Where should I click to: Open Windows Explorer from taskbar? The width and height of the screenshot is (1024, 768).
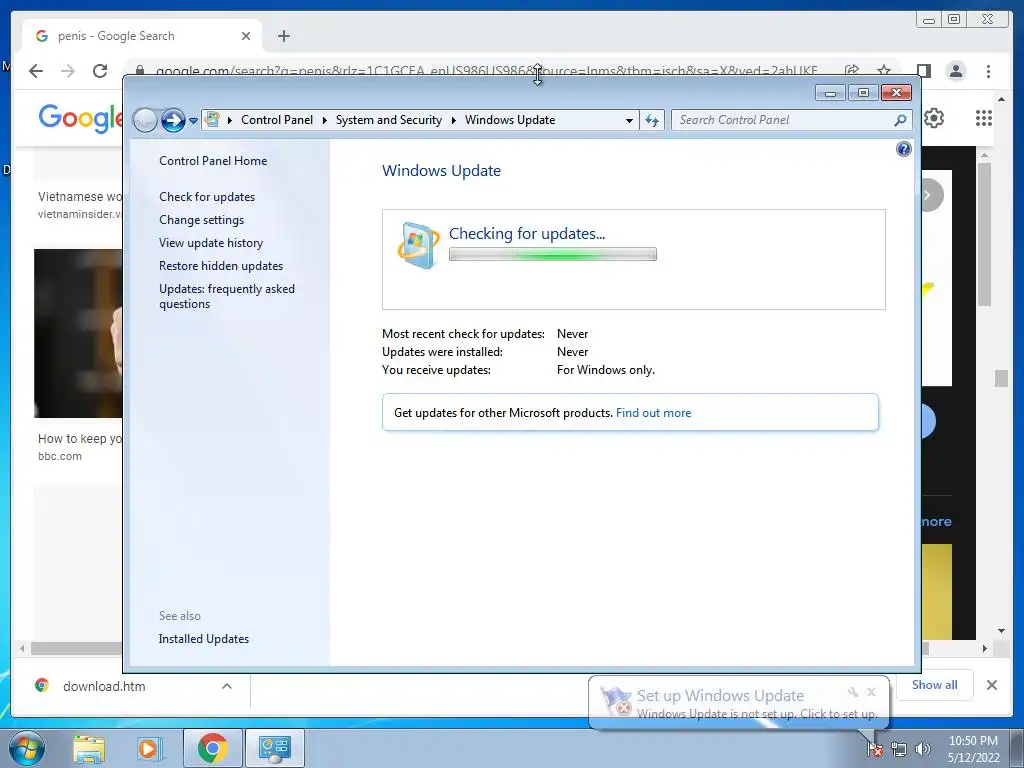[x=89, y=749]
